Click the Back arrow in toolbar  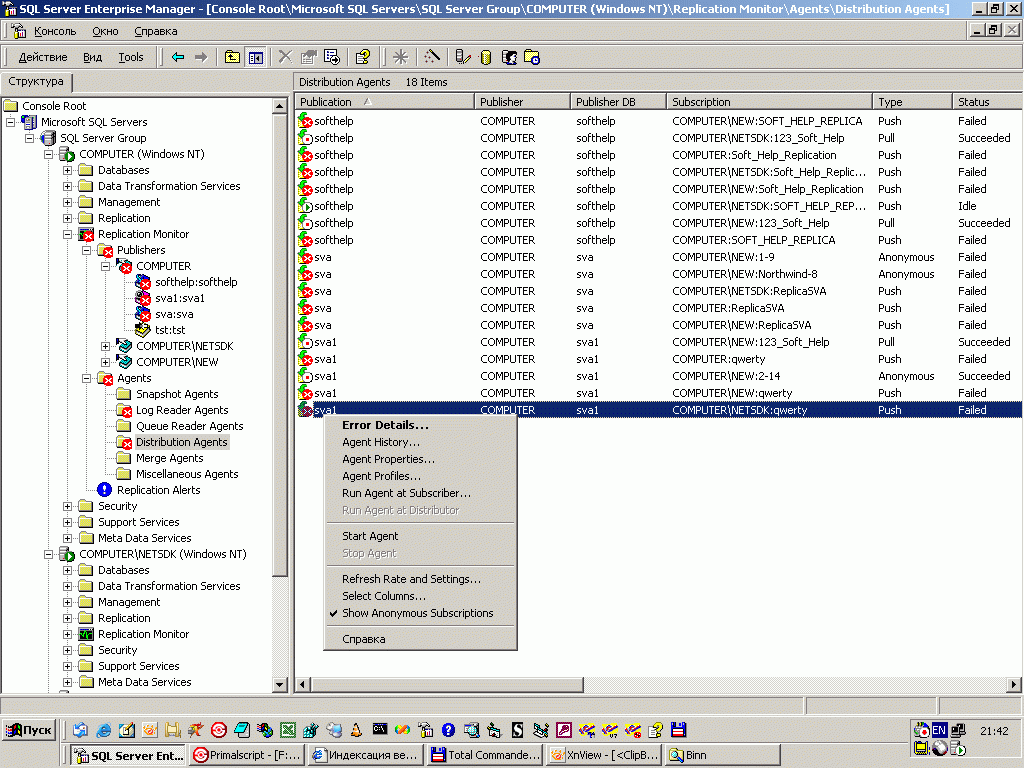point(178,57)
